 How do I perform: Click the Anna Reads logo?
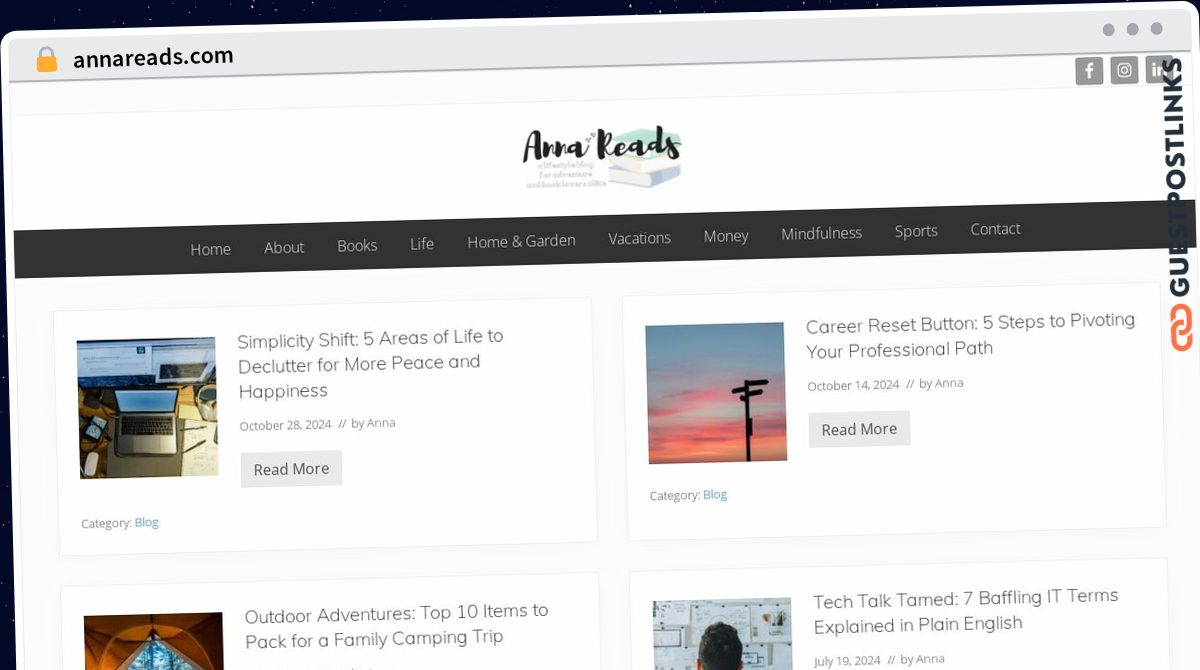coord(603,158)
